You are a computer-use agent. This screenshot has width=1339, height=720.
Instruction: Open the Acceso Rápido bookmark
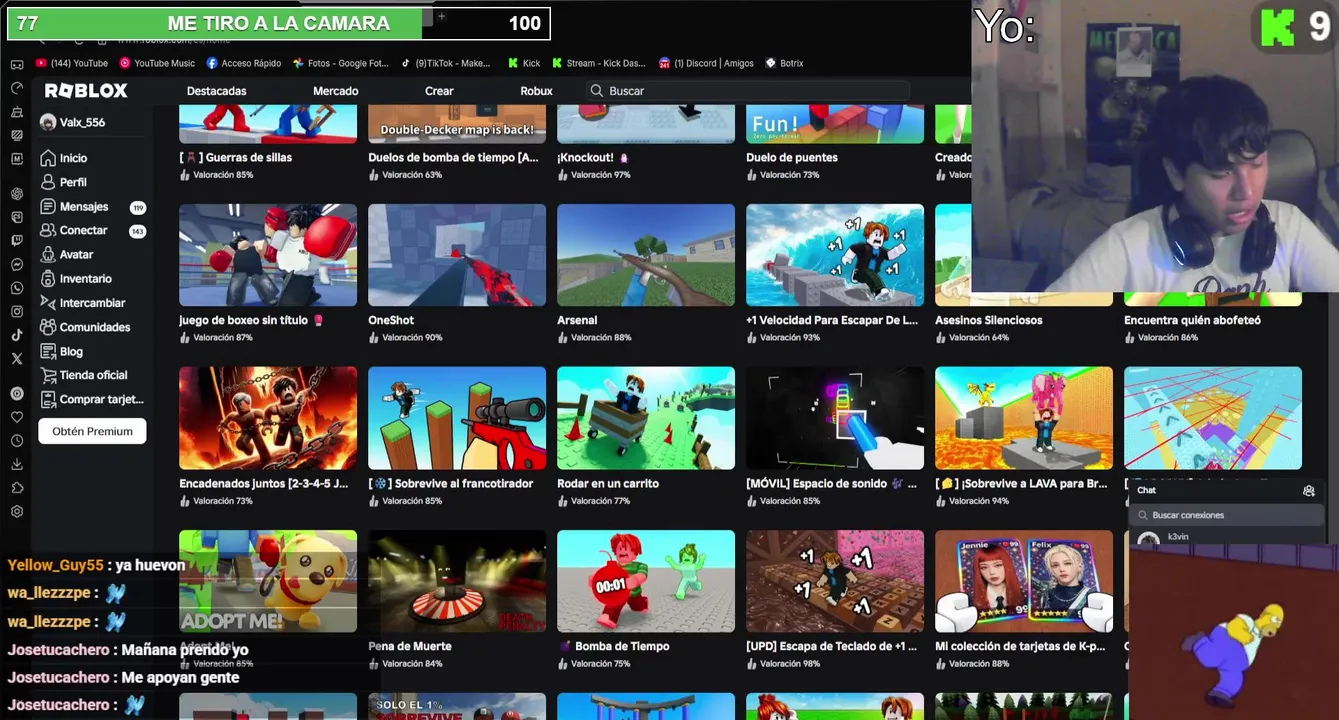pyautogui.click(x=244, y=63)
